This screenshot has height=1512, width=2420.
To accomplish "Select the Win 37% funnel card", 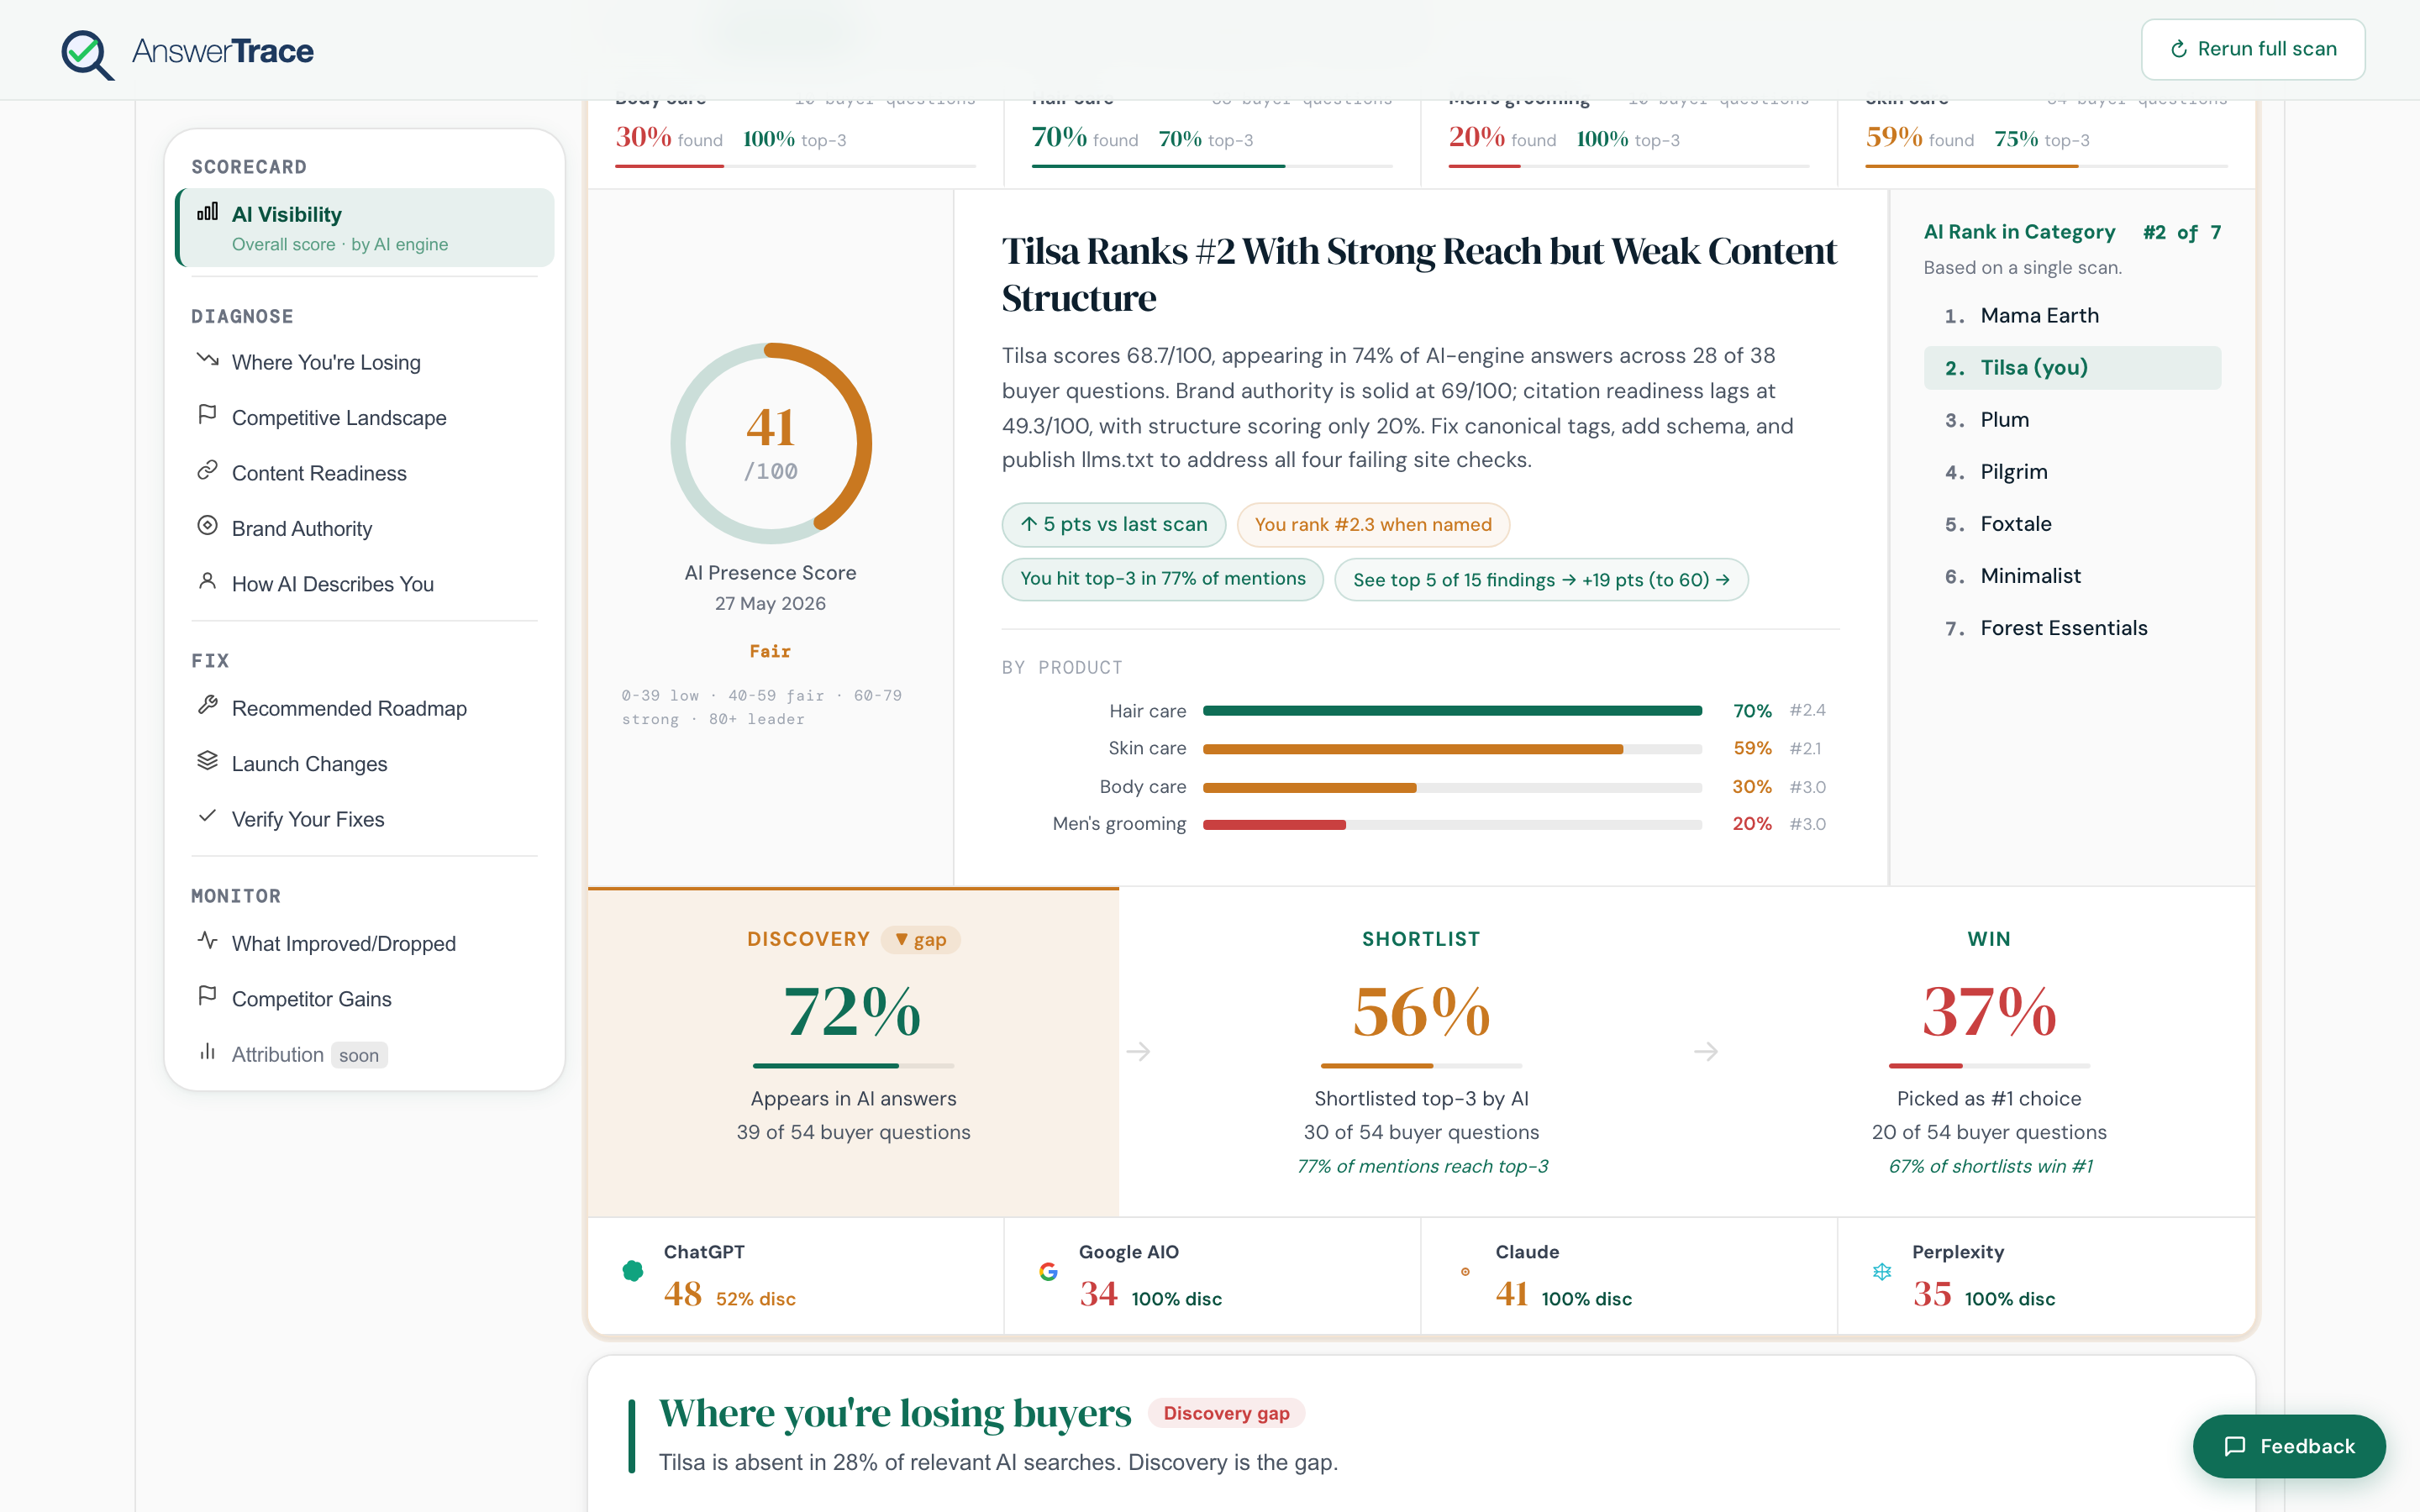I will click(x=1989, y=1051).
